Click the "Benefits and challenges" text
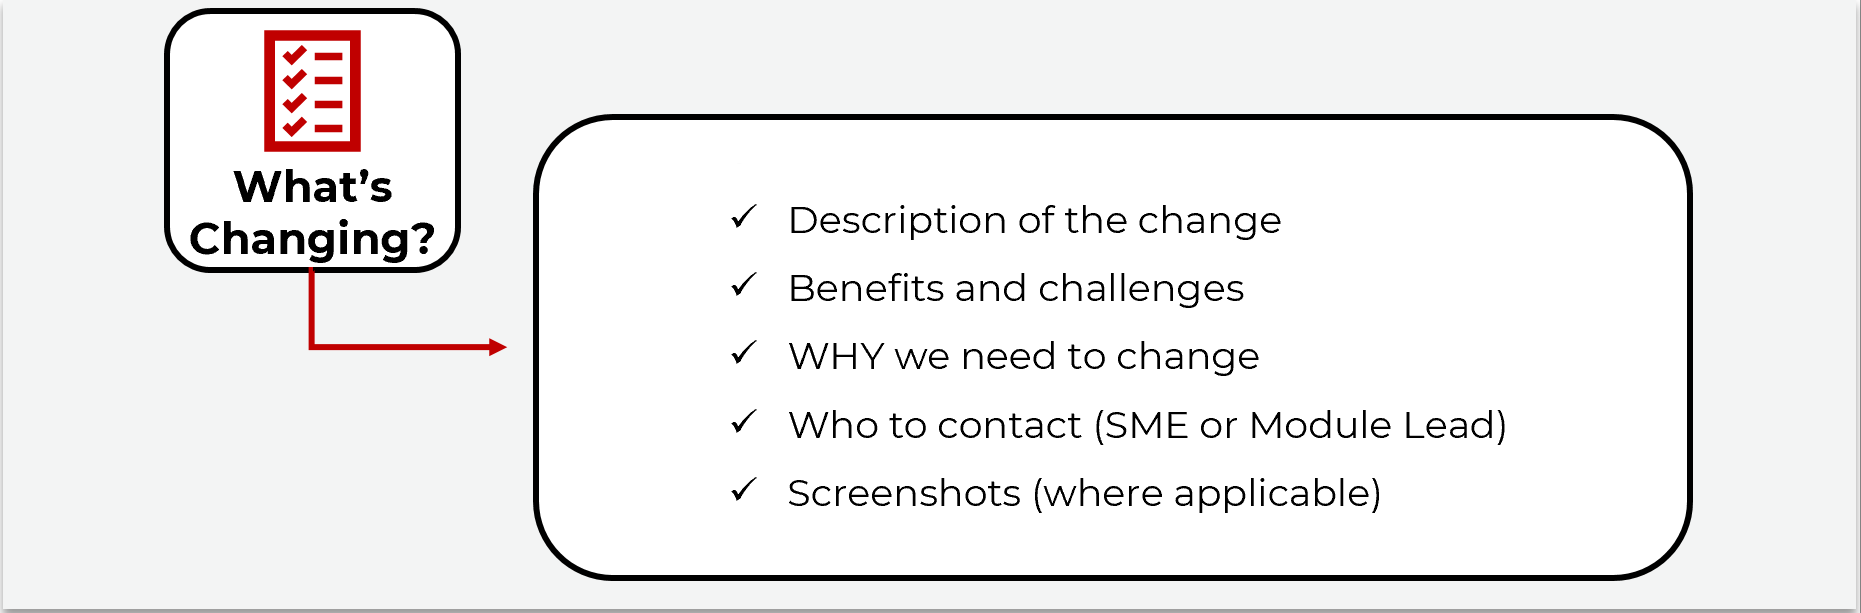 1015,288
